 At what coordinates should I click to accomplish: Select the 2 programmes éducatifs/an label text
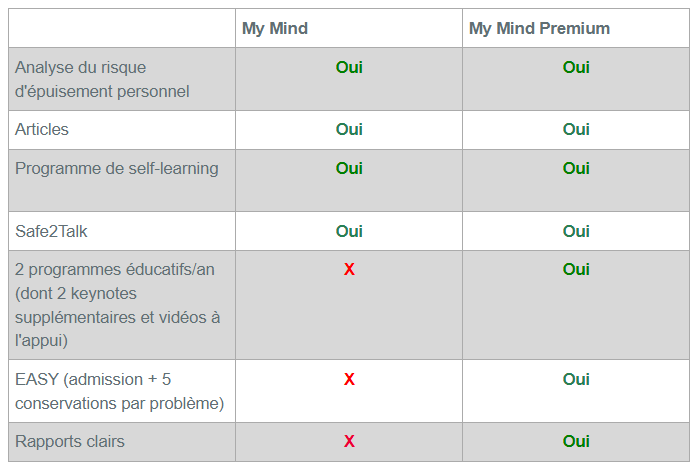pyautogui.click(x=118, y=304)
